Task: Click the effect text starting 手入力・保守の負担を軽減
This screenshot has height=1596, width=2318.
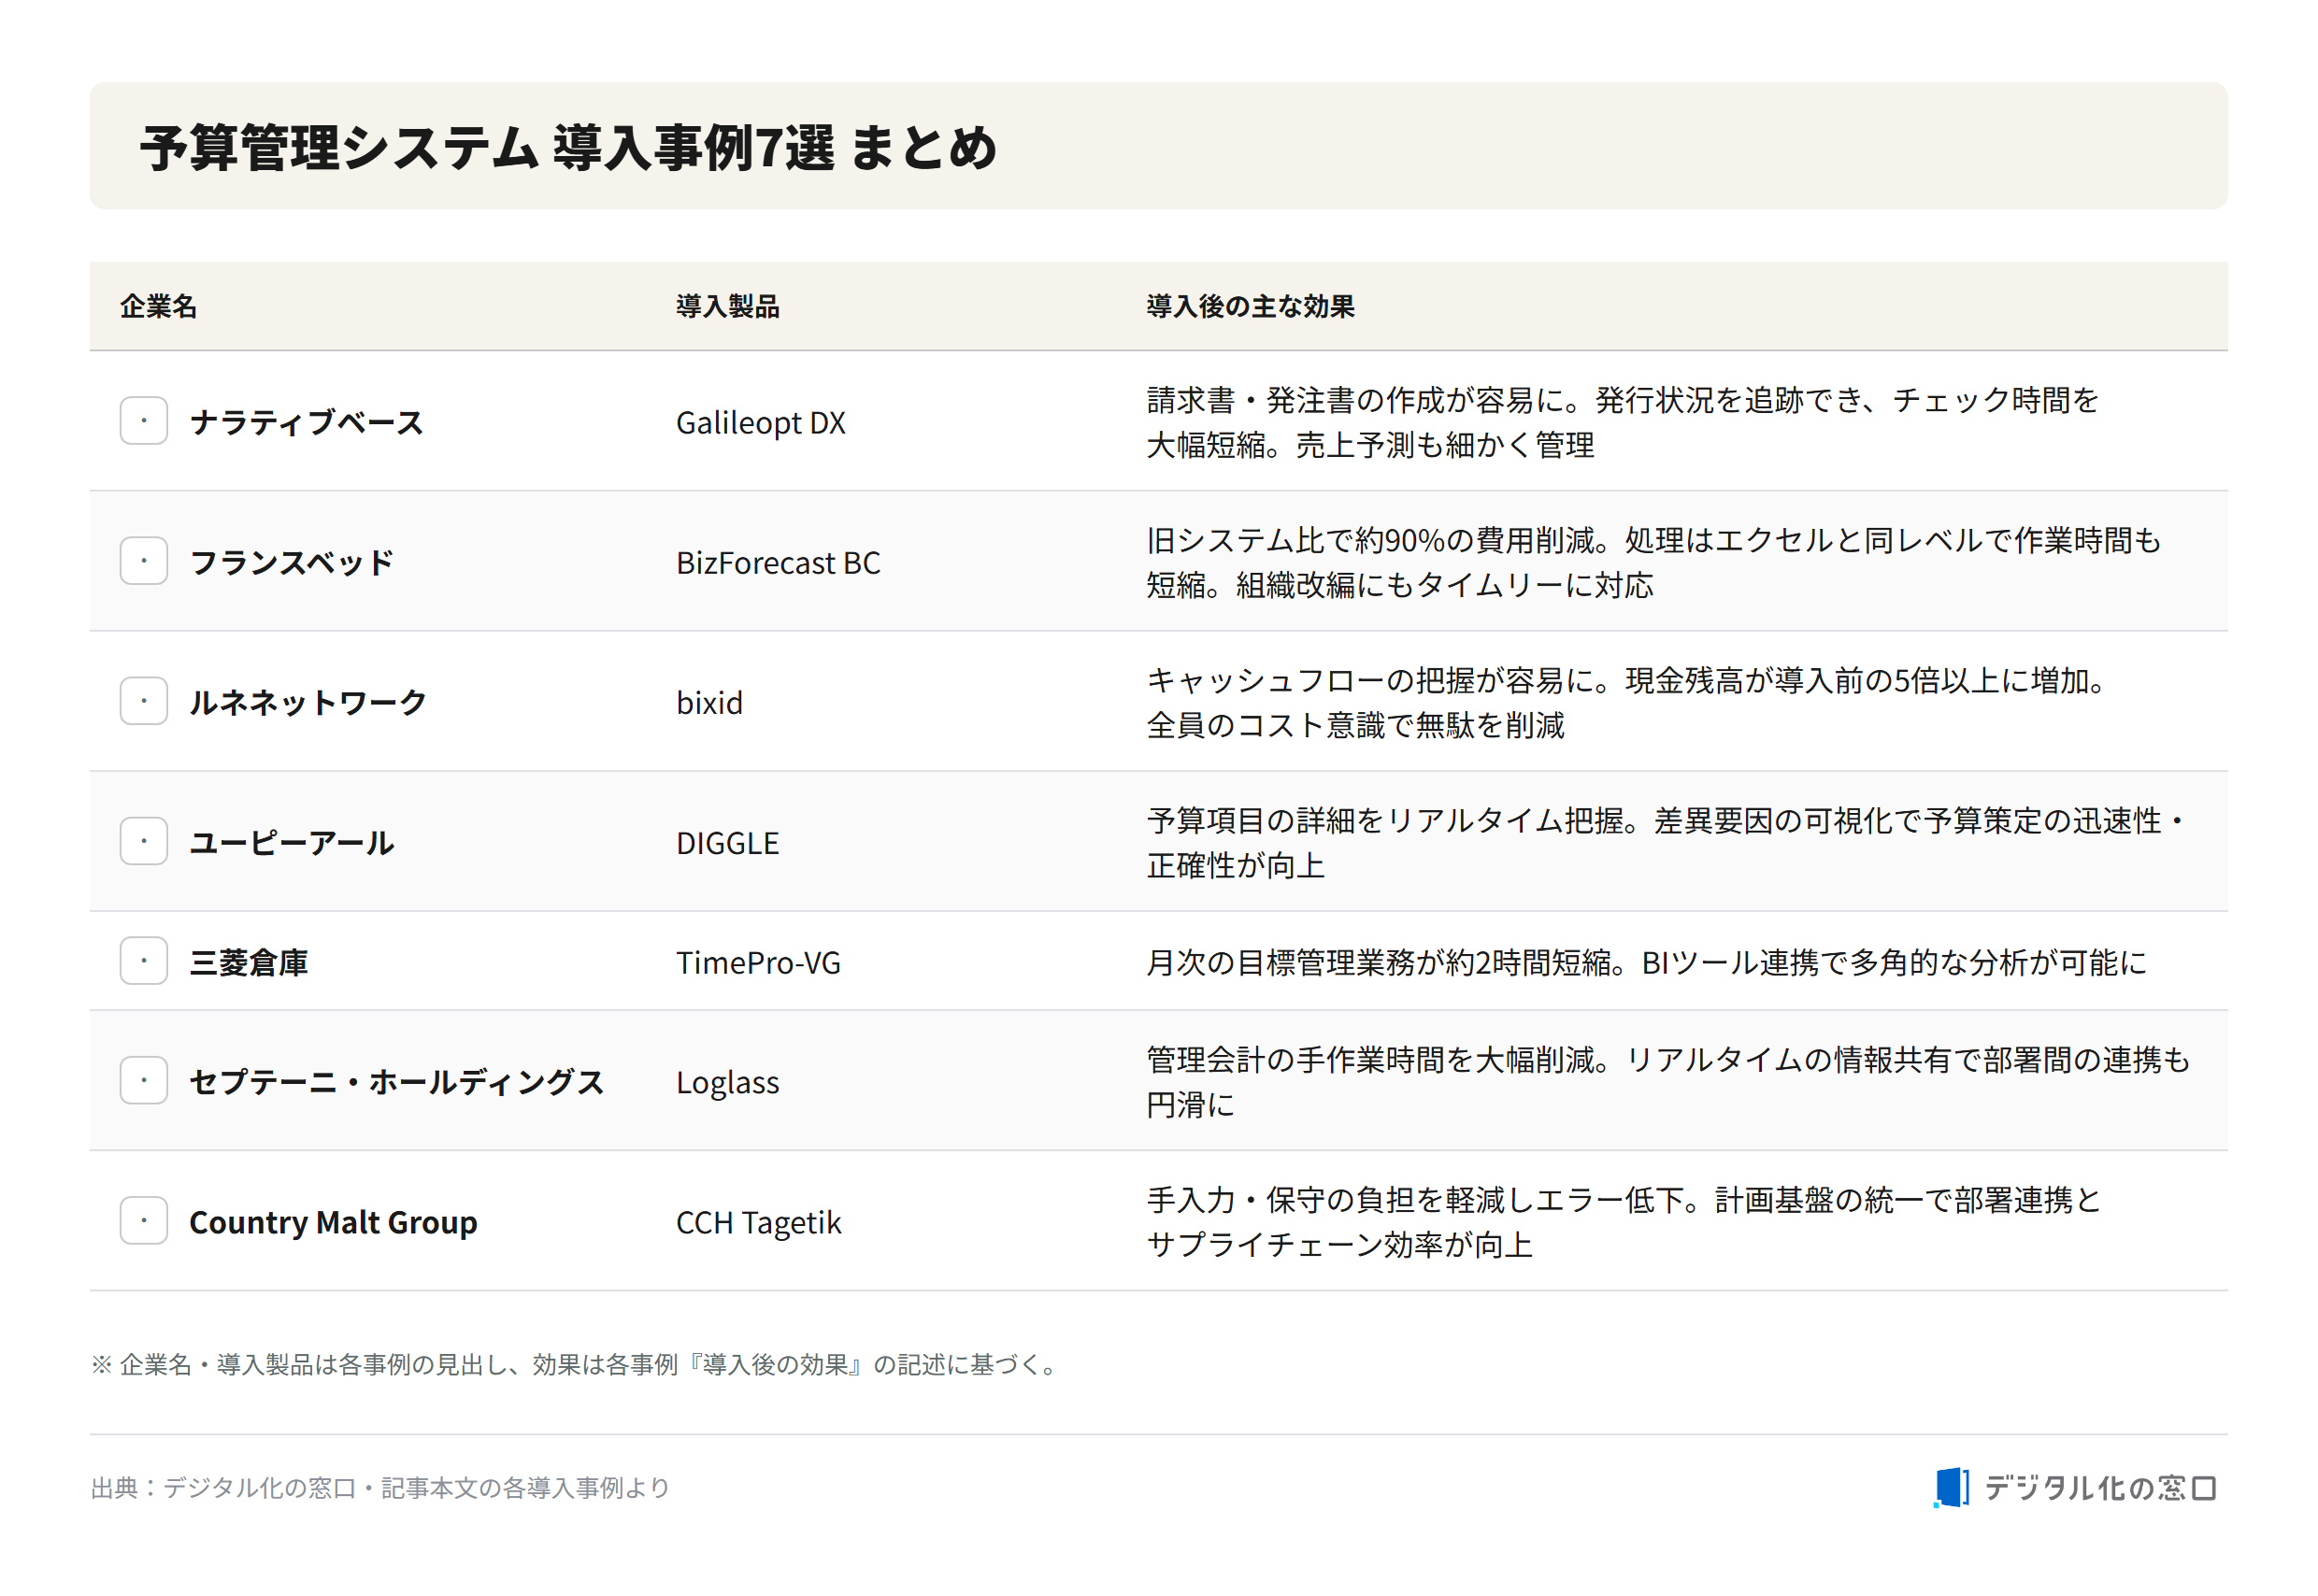Action: (x=1624, y=1222)
